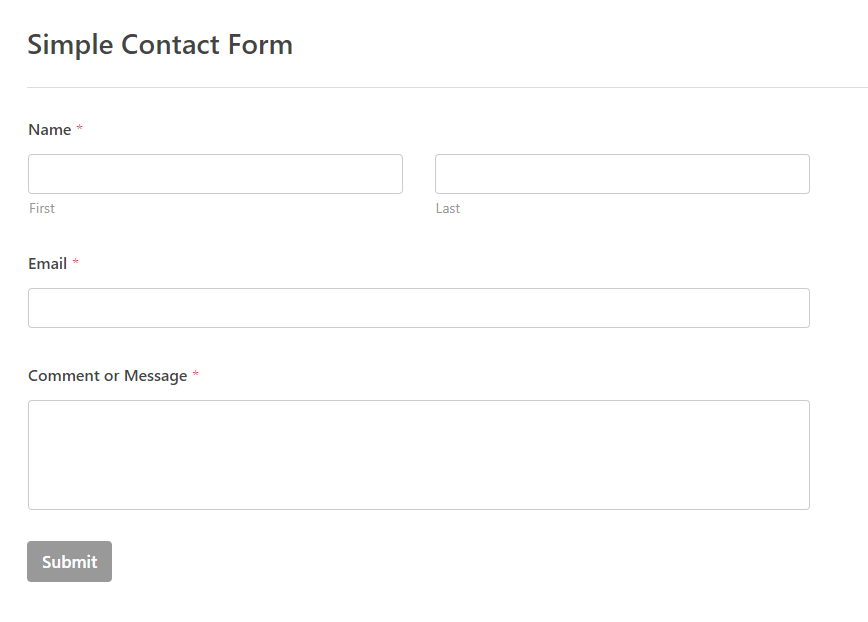Select the Name field label

(50, 129)
